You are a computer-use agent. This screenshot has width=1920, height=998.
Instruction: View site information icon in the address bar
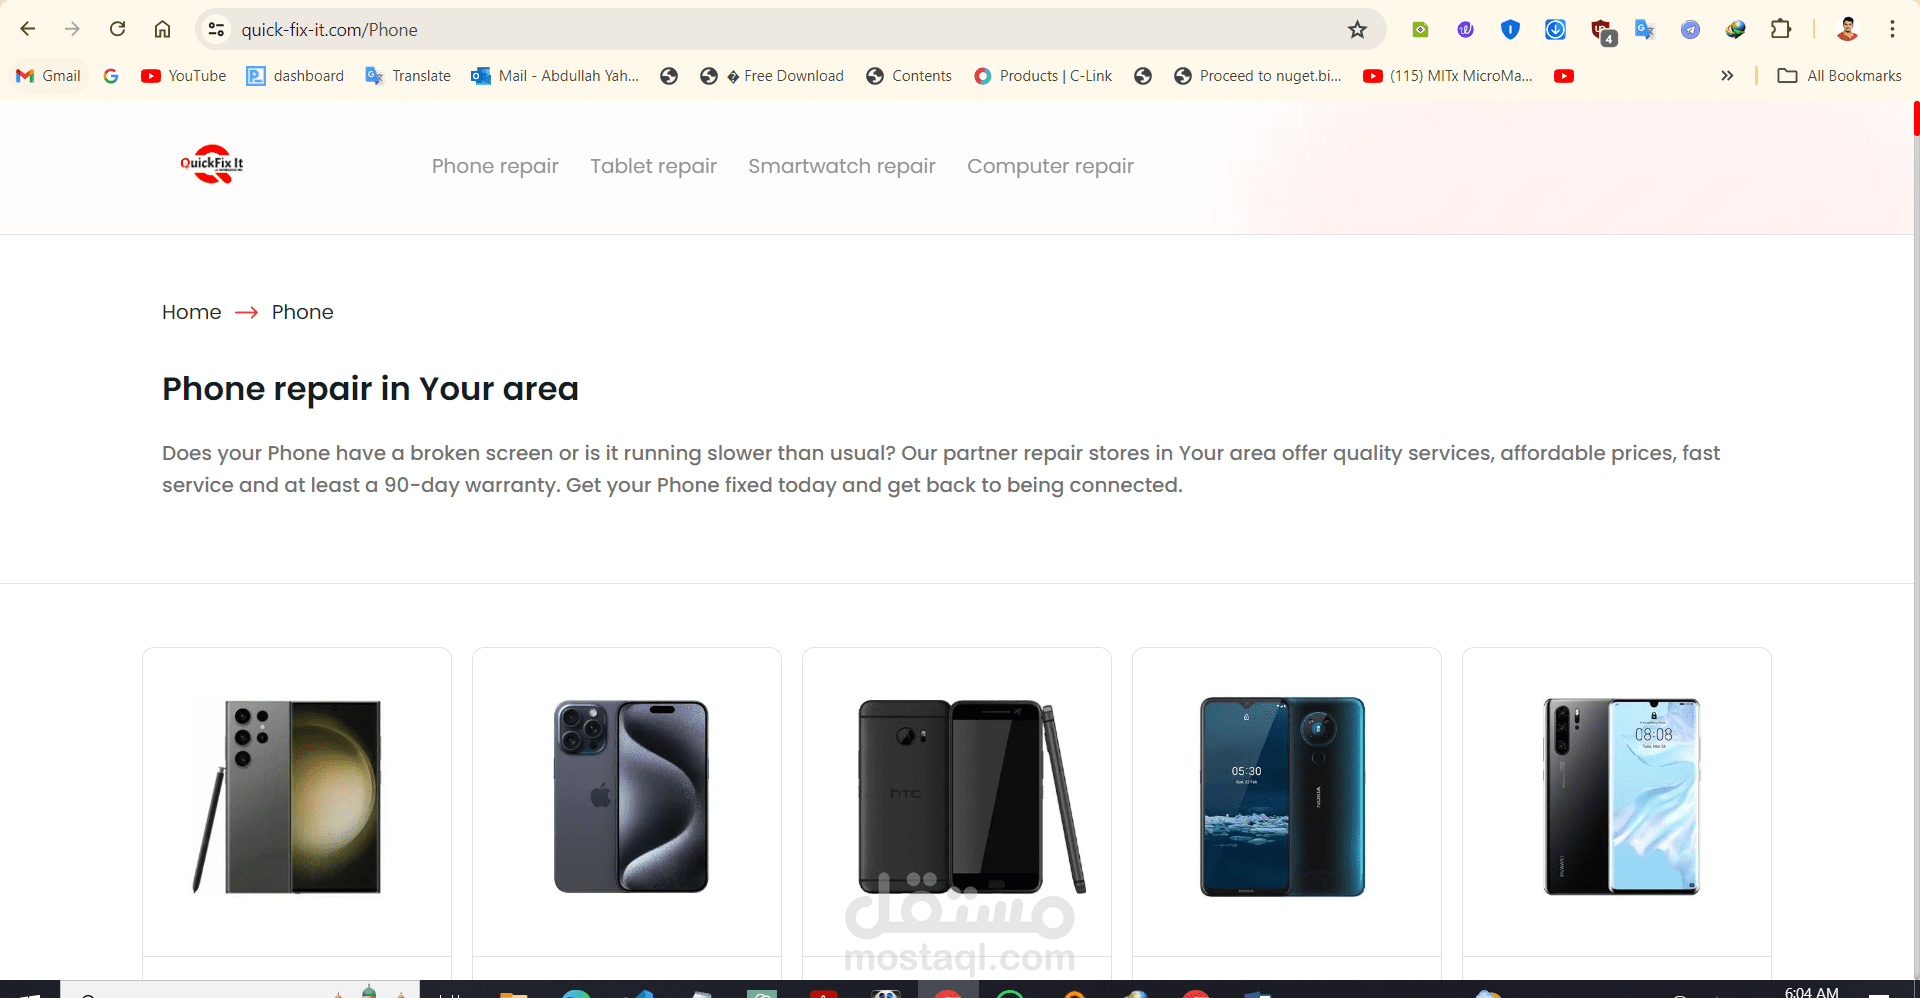click(216, 29)
